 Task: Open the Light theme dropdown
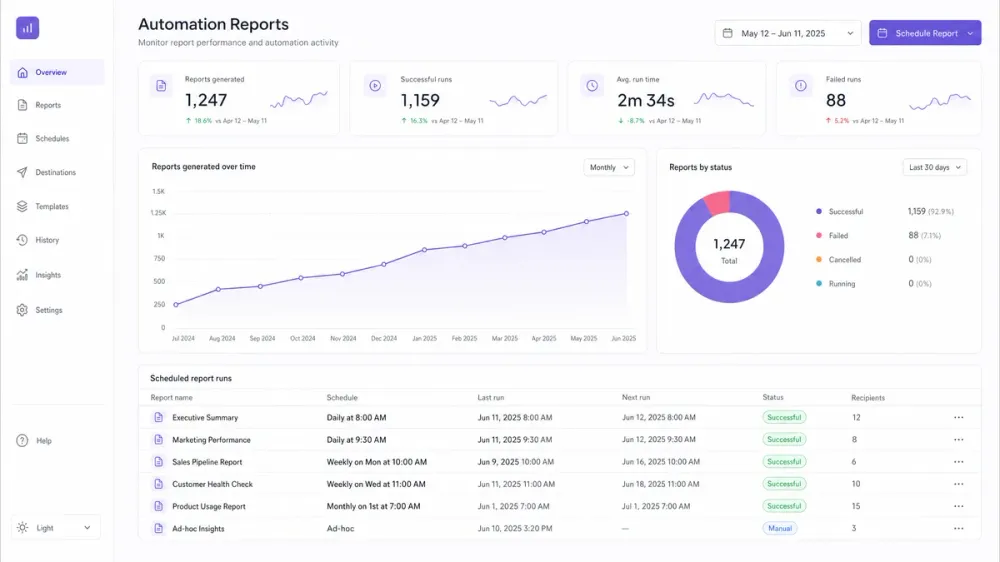(x=55, y=528)
